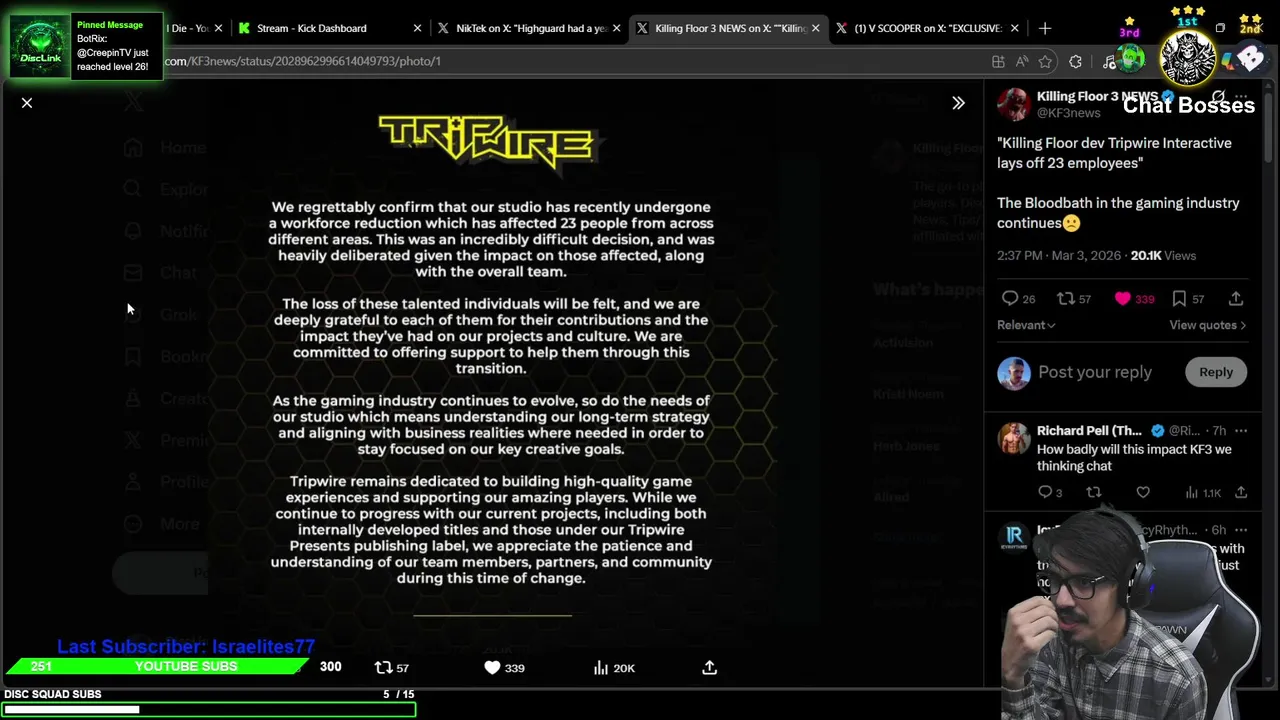Click the grey Reply button
Image resolution: width=1280 pixels, height=720 pixels.
tap(1215, 372)
